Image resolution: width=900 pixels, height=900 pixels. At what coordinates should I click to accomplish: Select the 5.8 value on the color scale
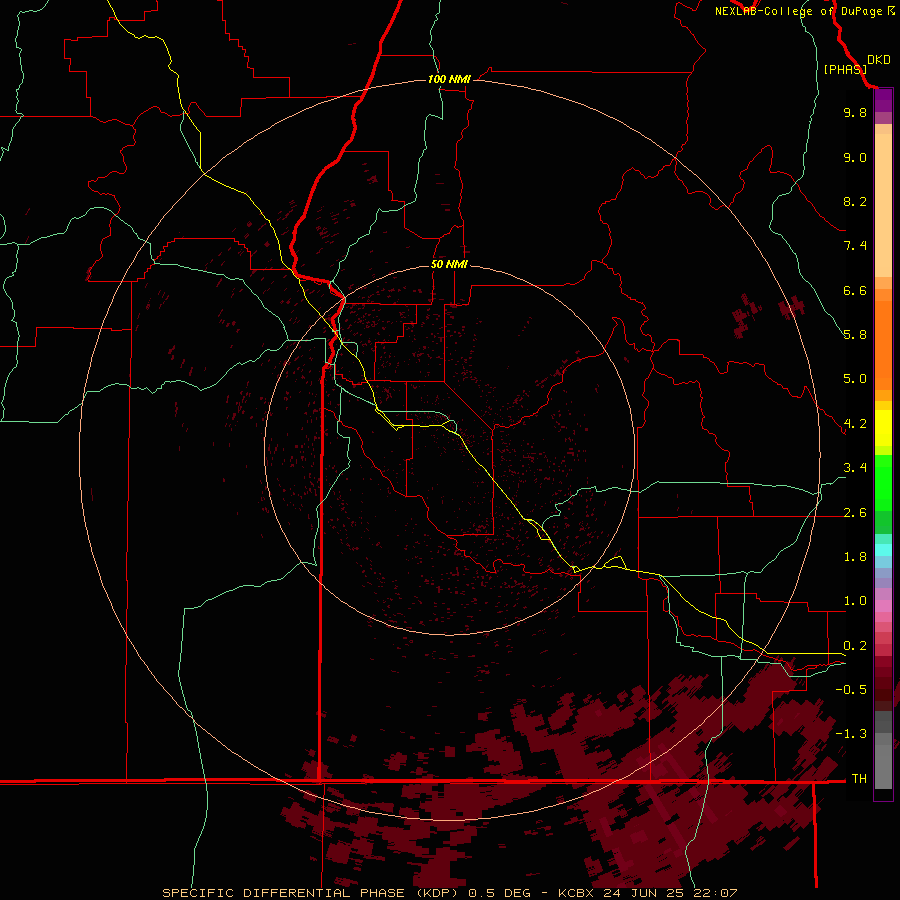[x=855, y=335]
